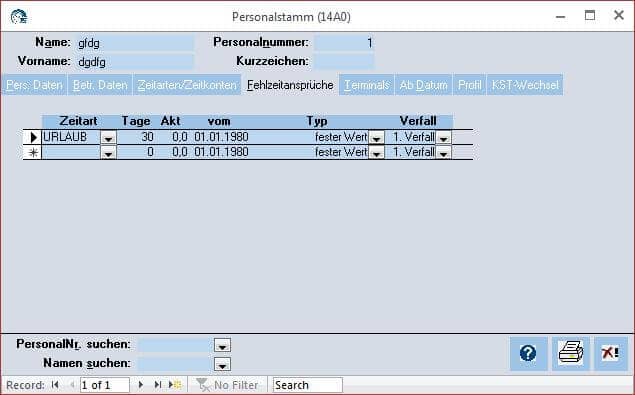Open Typ dropdown in URLAUB row
Viewport: 635px width, 395px height.
click(376, 138)
